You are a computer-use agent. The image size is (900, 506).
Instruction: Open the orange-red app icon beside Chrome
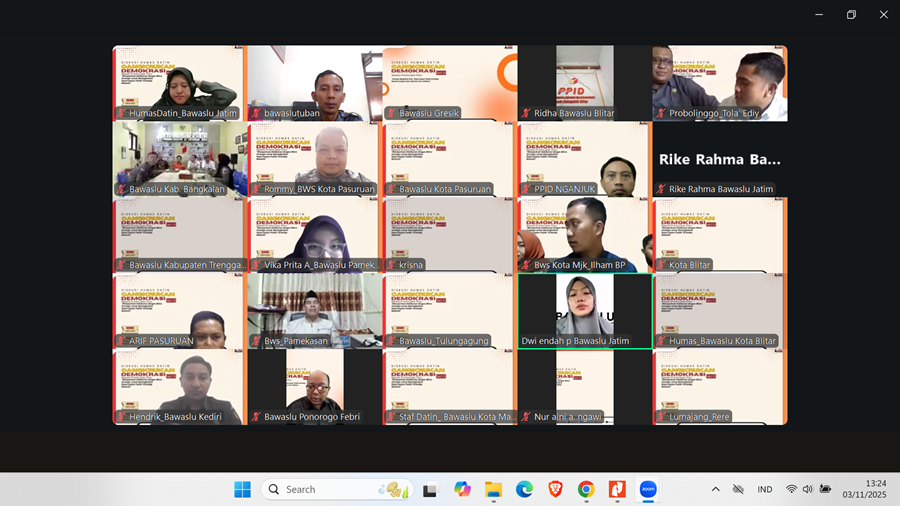pos(617,489)
